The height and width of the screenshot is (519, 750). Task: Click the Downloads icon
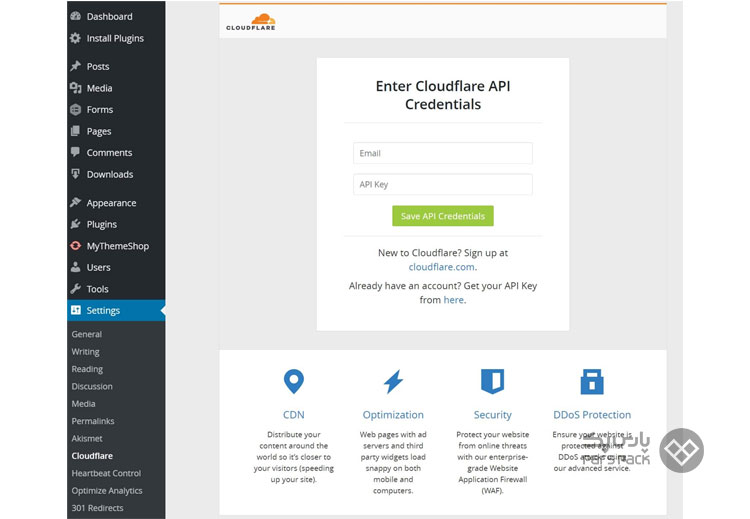tap(75, 174)
